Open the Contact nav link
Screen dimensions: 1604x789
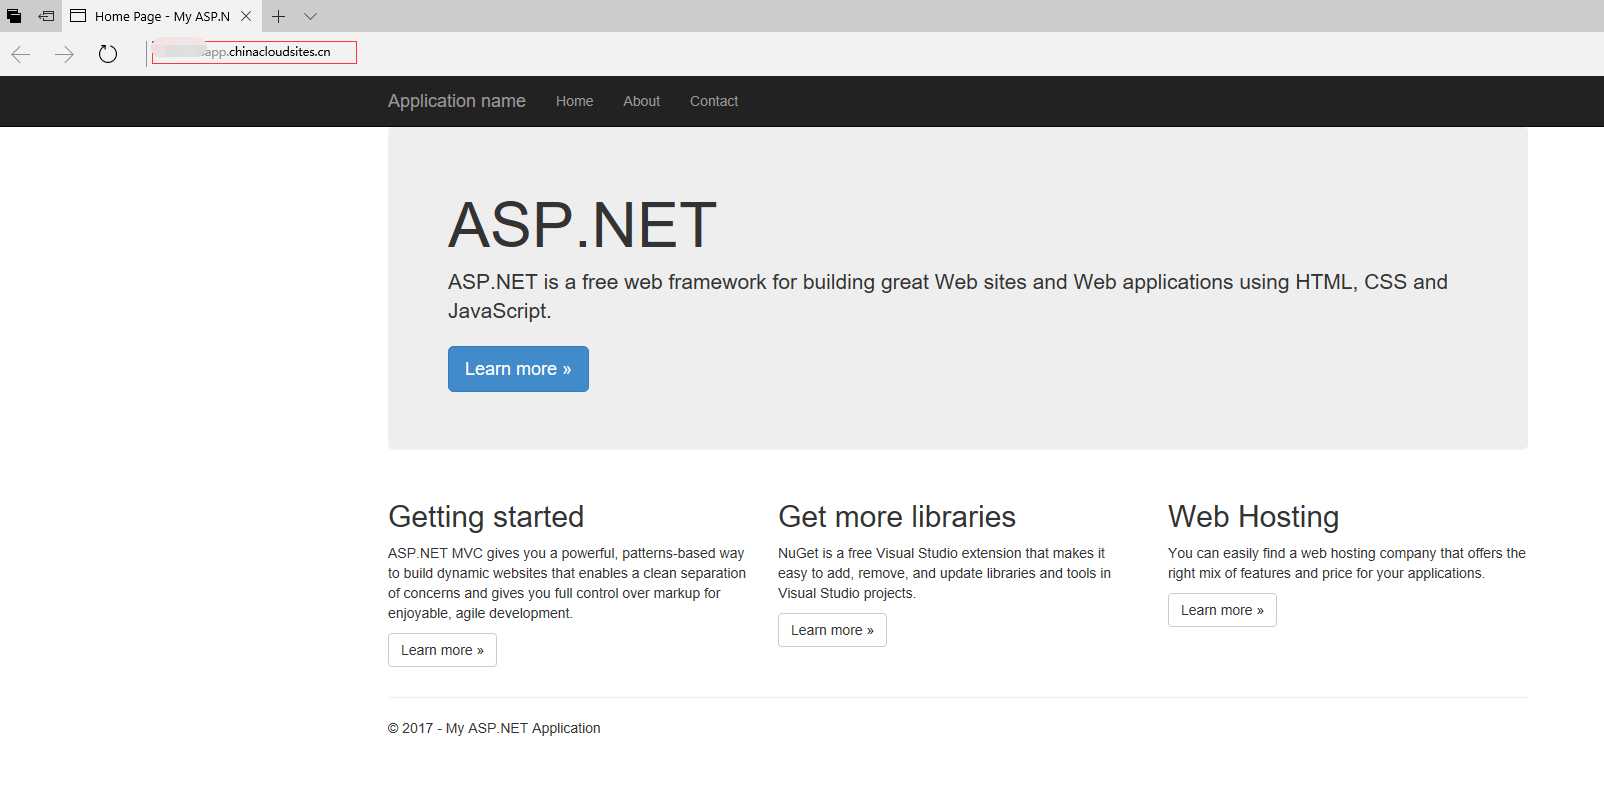714,101
